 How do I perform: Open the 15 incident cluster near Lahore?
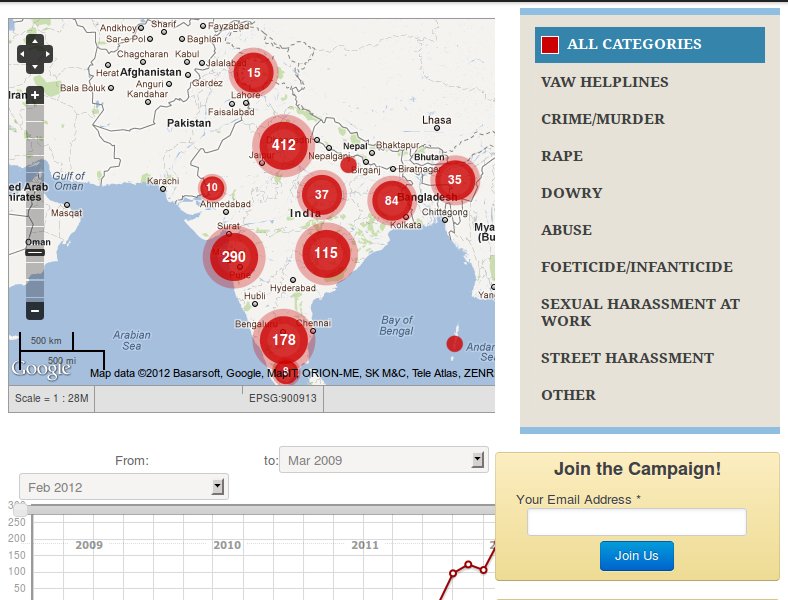coord(254,73)
